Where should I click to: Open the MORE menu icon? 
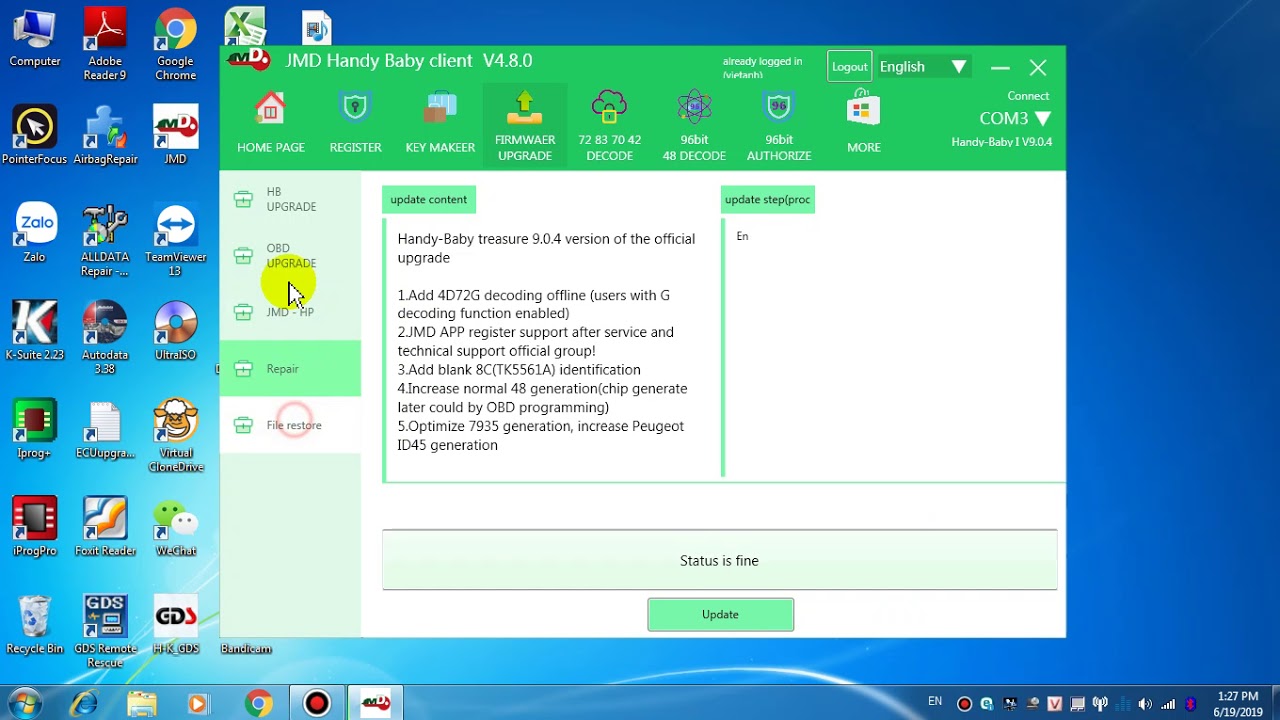864,107
